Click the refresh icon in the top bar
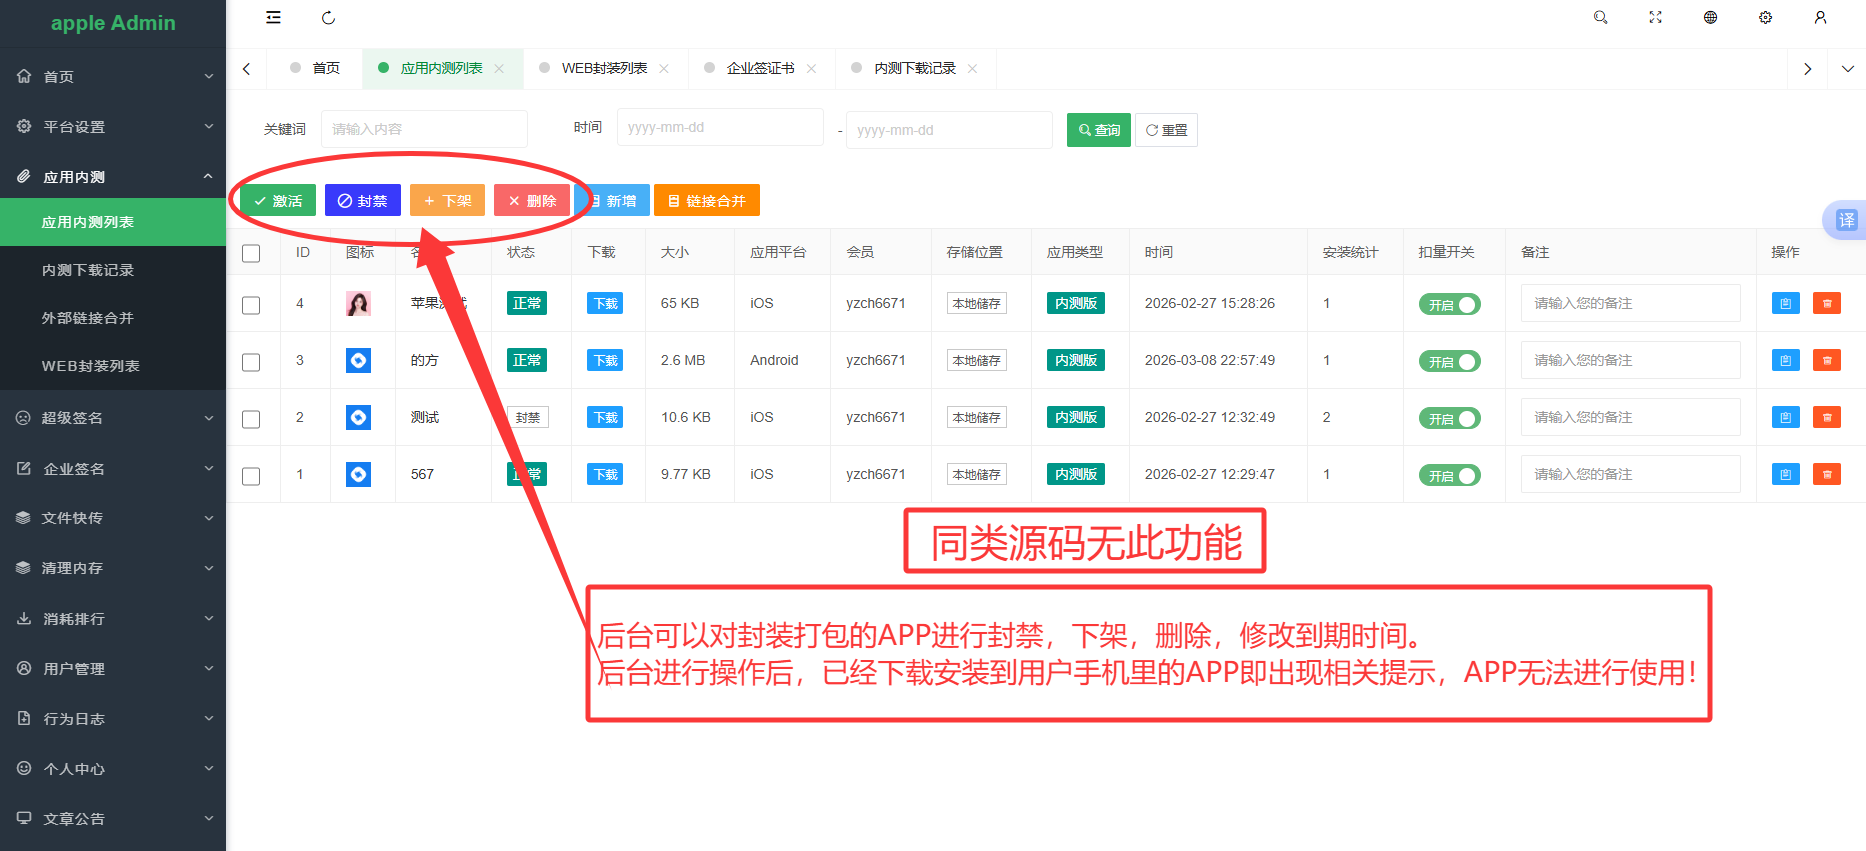The height and width of the screenshot is (851, 1866). coord(328,18)
